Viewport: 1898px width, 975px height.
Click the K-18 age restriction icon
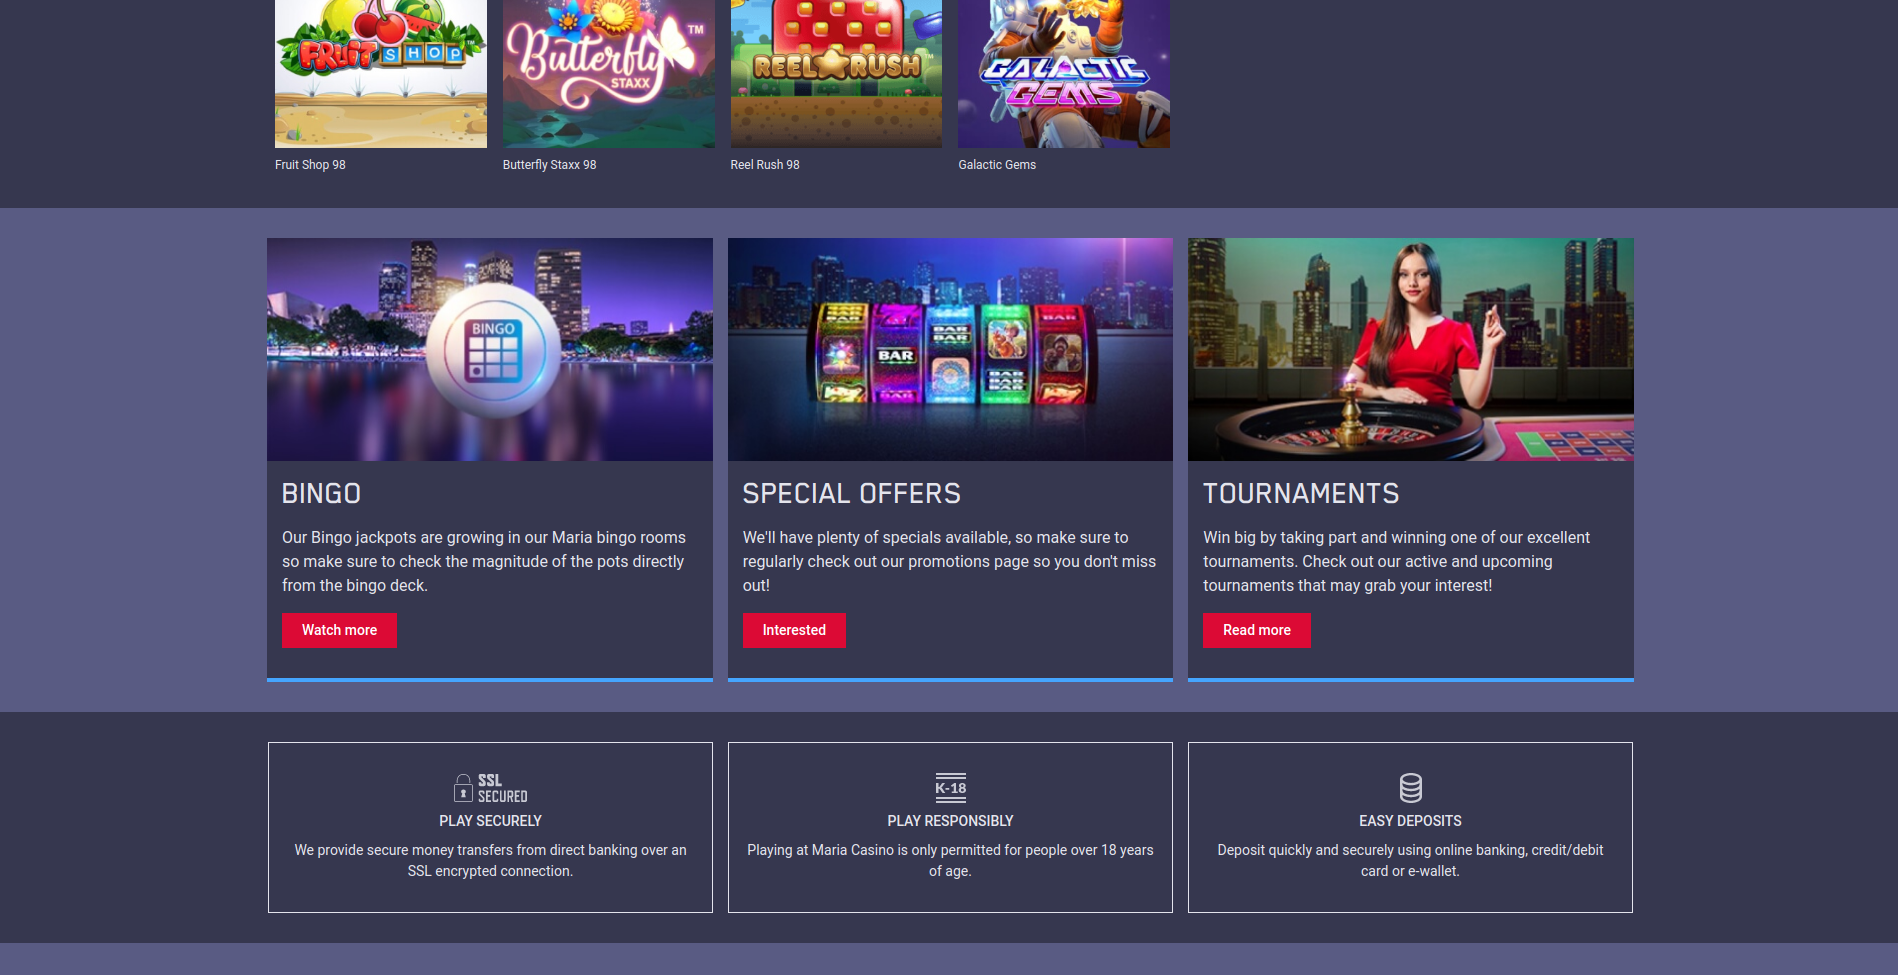pyautogui.click(x=950, y=788)
